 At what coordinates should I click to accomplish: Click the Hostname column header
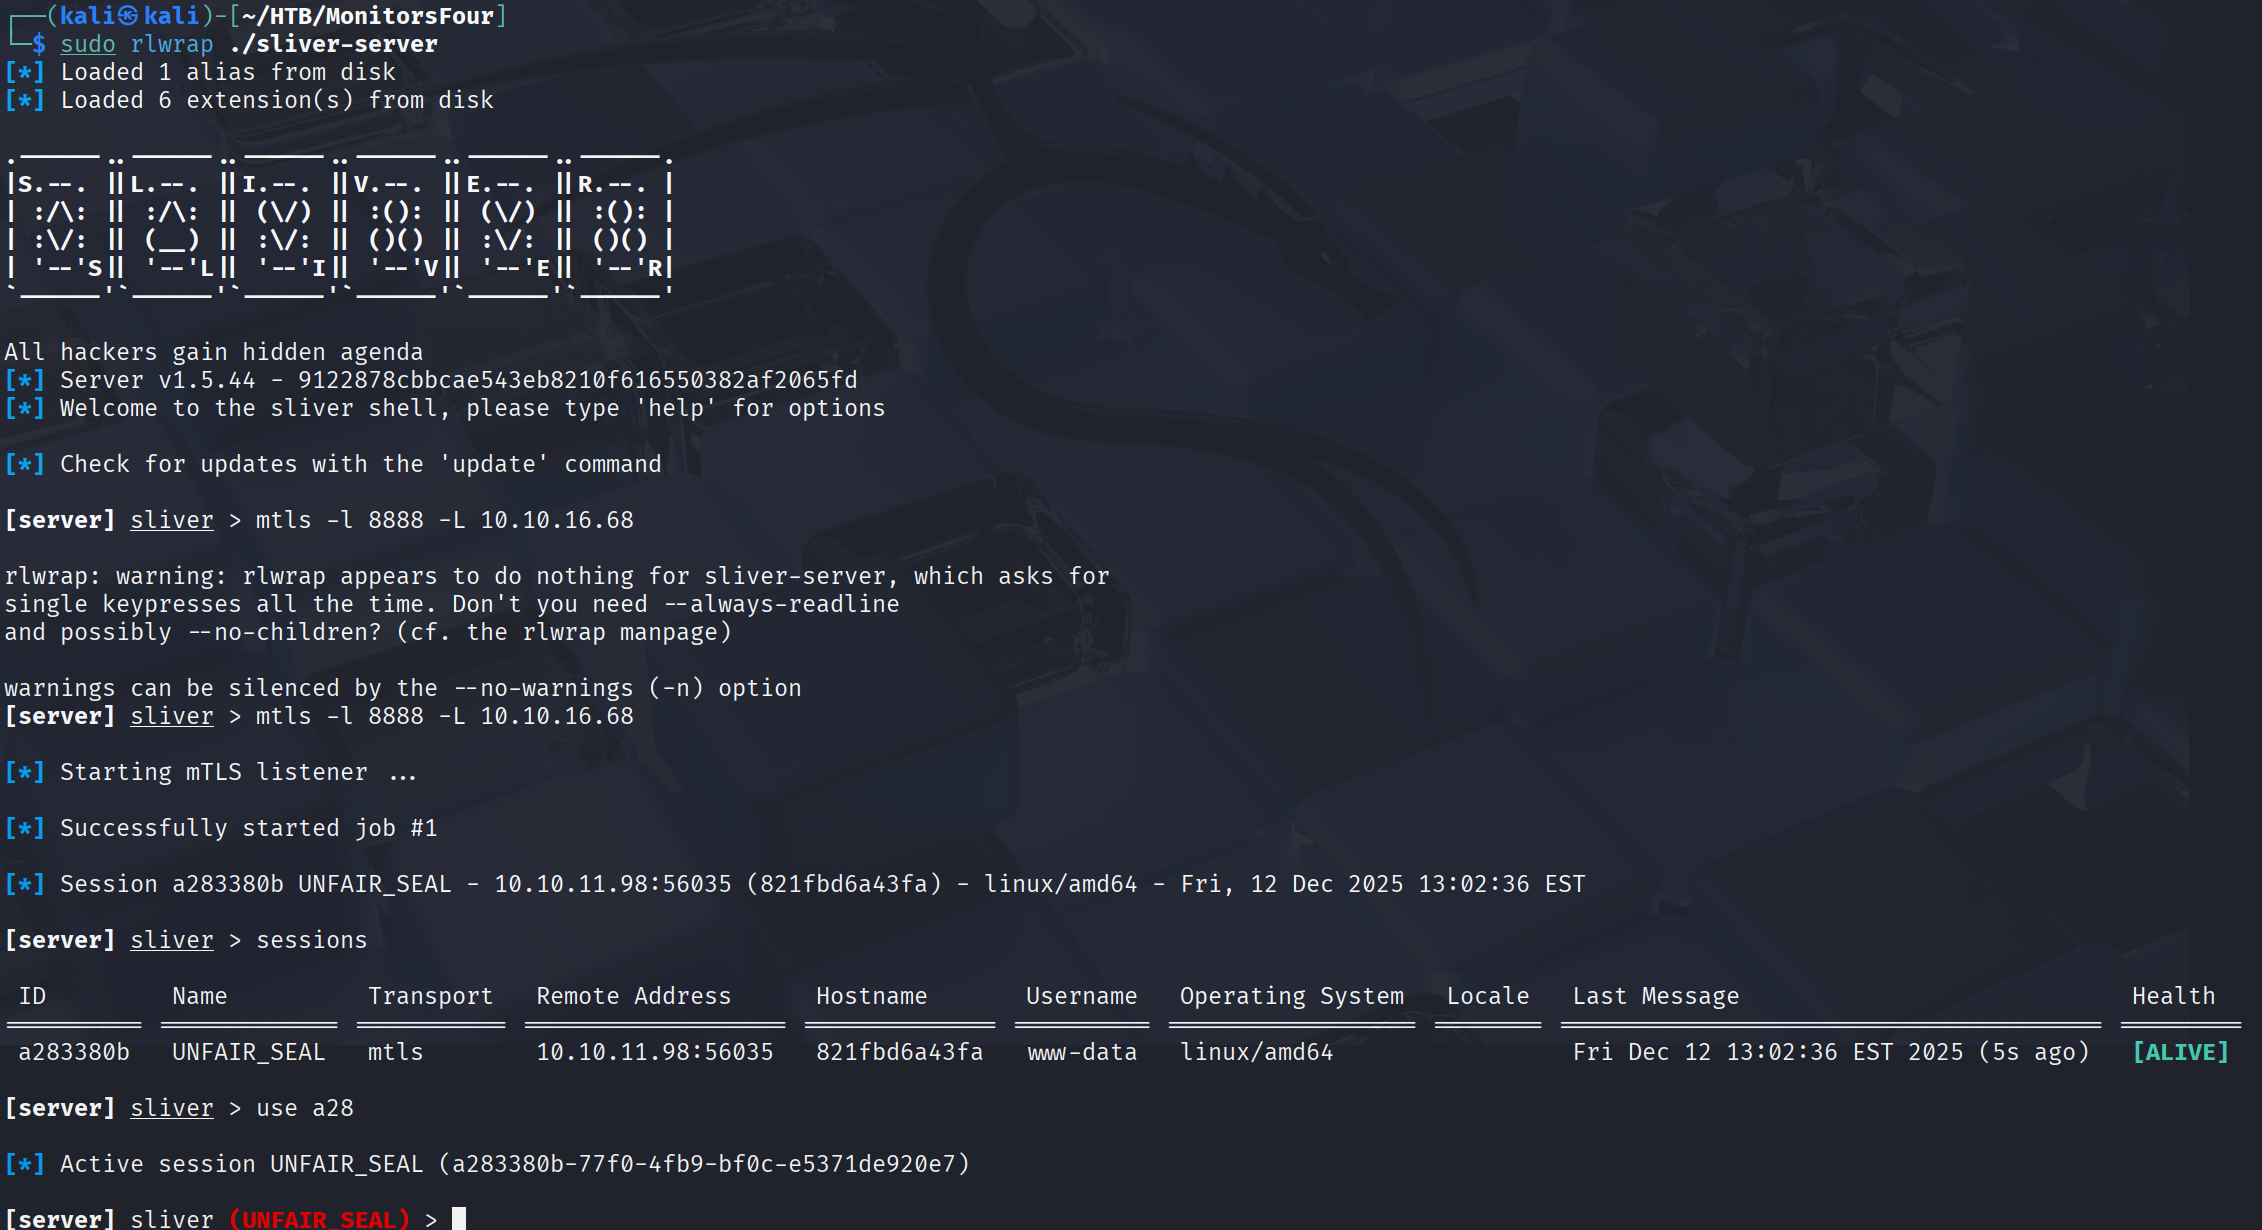point(871,996)
